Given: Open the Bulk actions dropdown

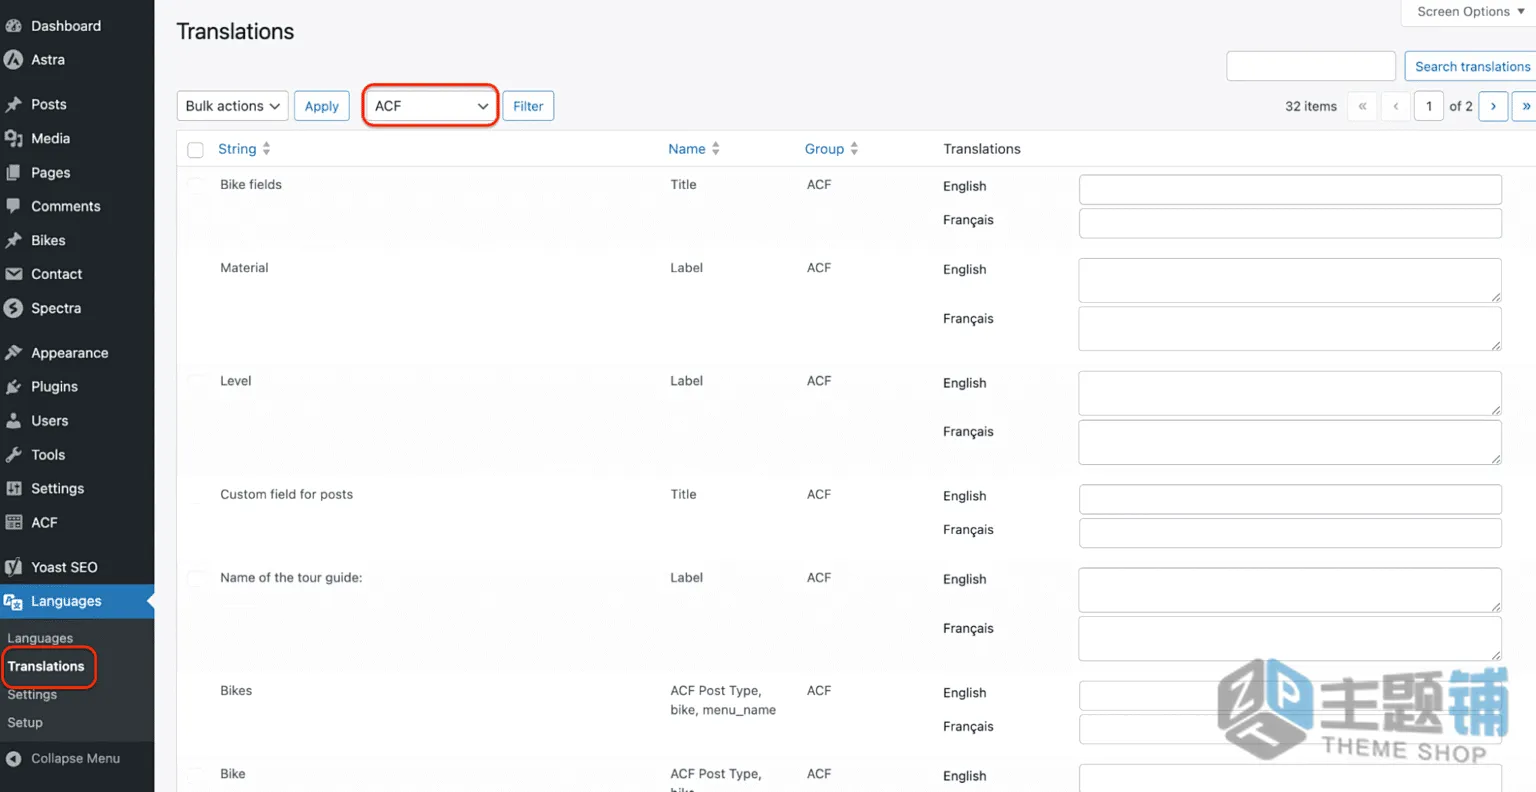Looking at the screenshot, I should pos(232,106).
